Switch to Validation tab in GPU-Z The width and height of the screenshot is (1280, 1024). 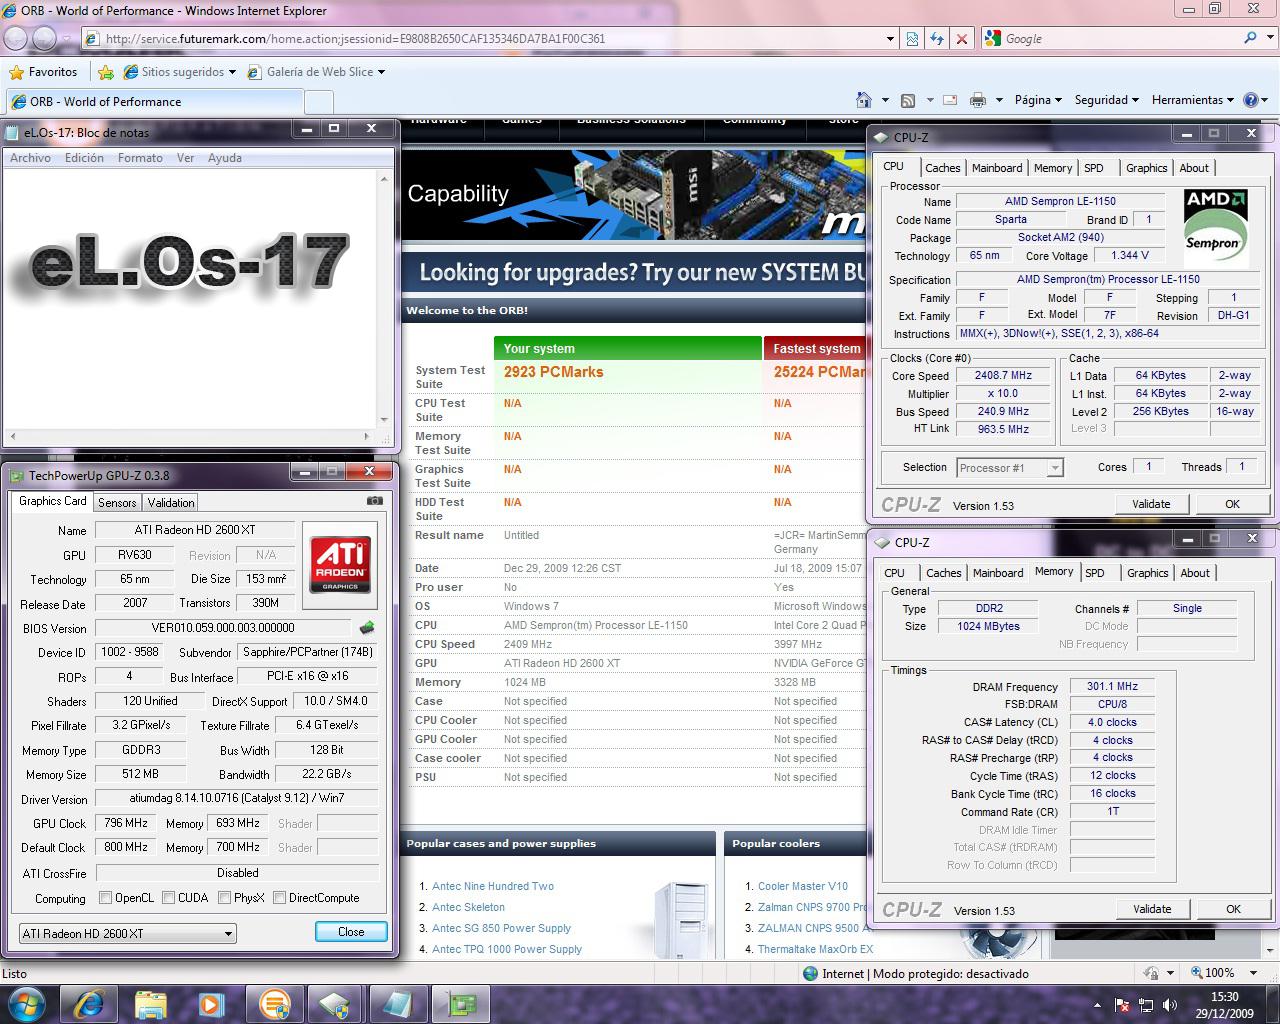pos(171,502)
